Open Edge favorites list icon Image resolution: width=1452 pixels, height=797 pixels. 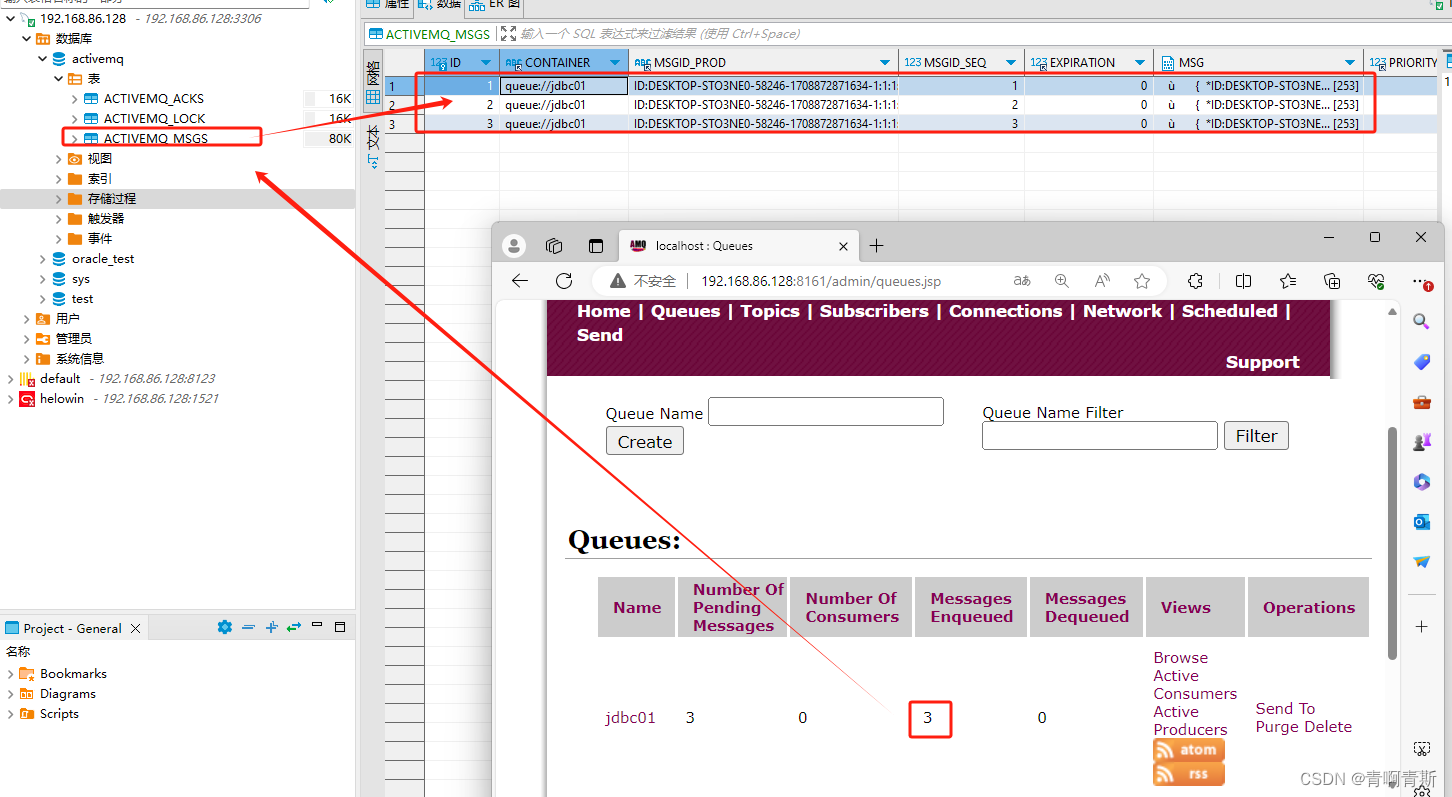click(1288, 281)
